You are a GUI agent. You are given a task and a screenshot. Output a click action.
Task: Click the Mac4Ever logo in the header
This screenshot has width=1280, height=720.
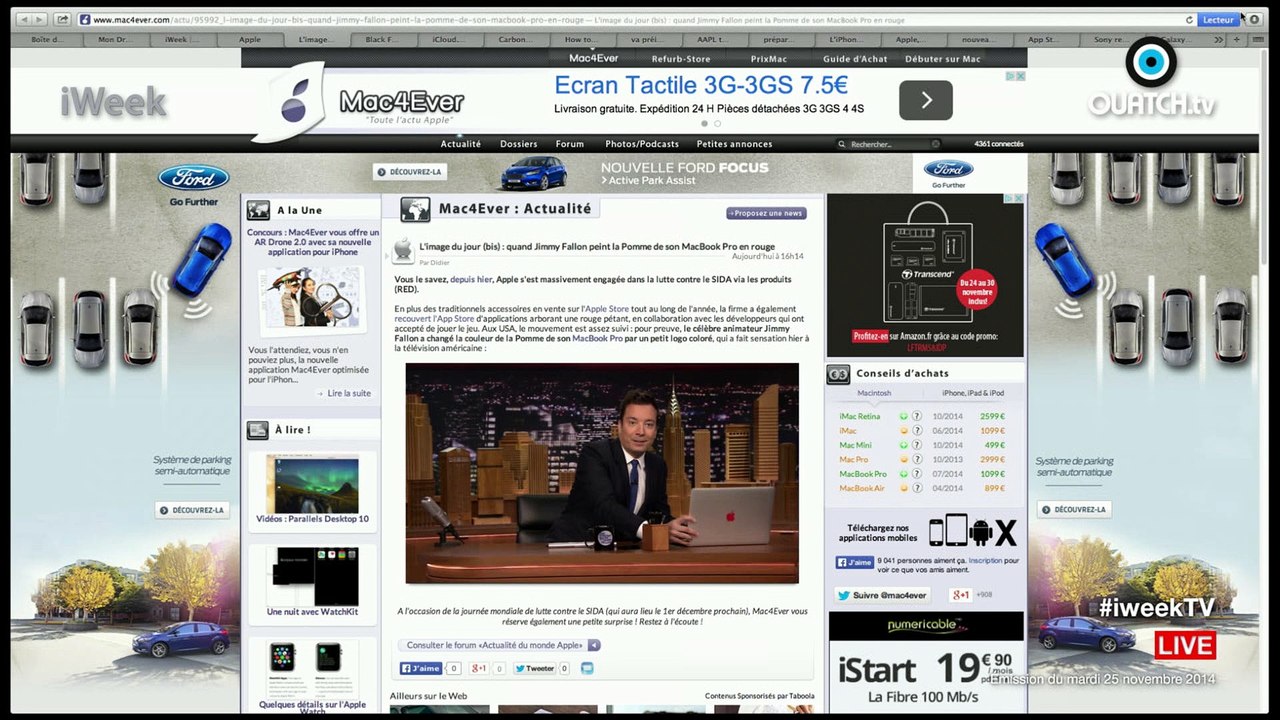click(x=360, y=101)
